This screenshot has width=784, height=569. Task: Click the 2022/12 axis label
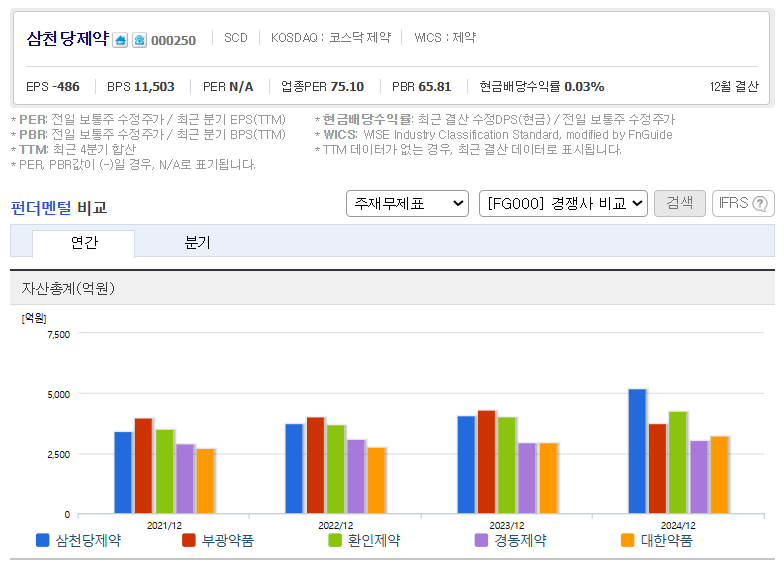(x=336, y=526)
